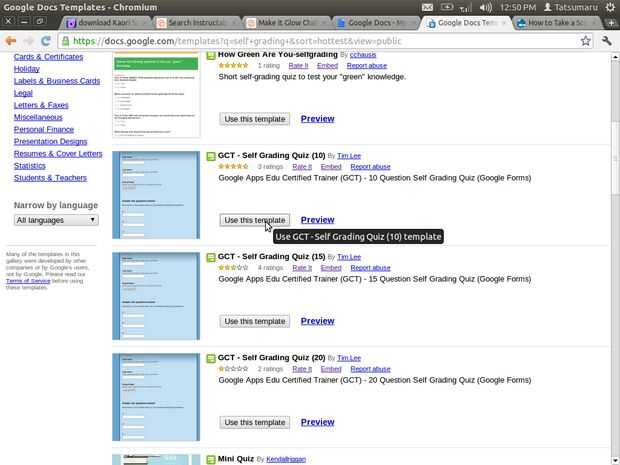Report abuse on GCT Quiz (20)
The height and width of the screenshot is (465, 620).
click(370, 369)
